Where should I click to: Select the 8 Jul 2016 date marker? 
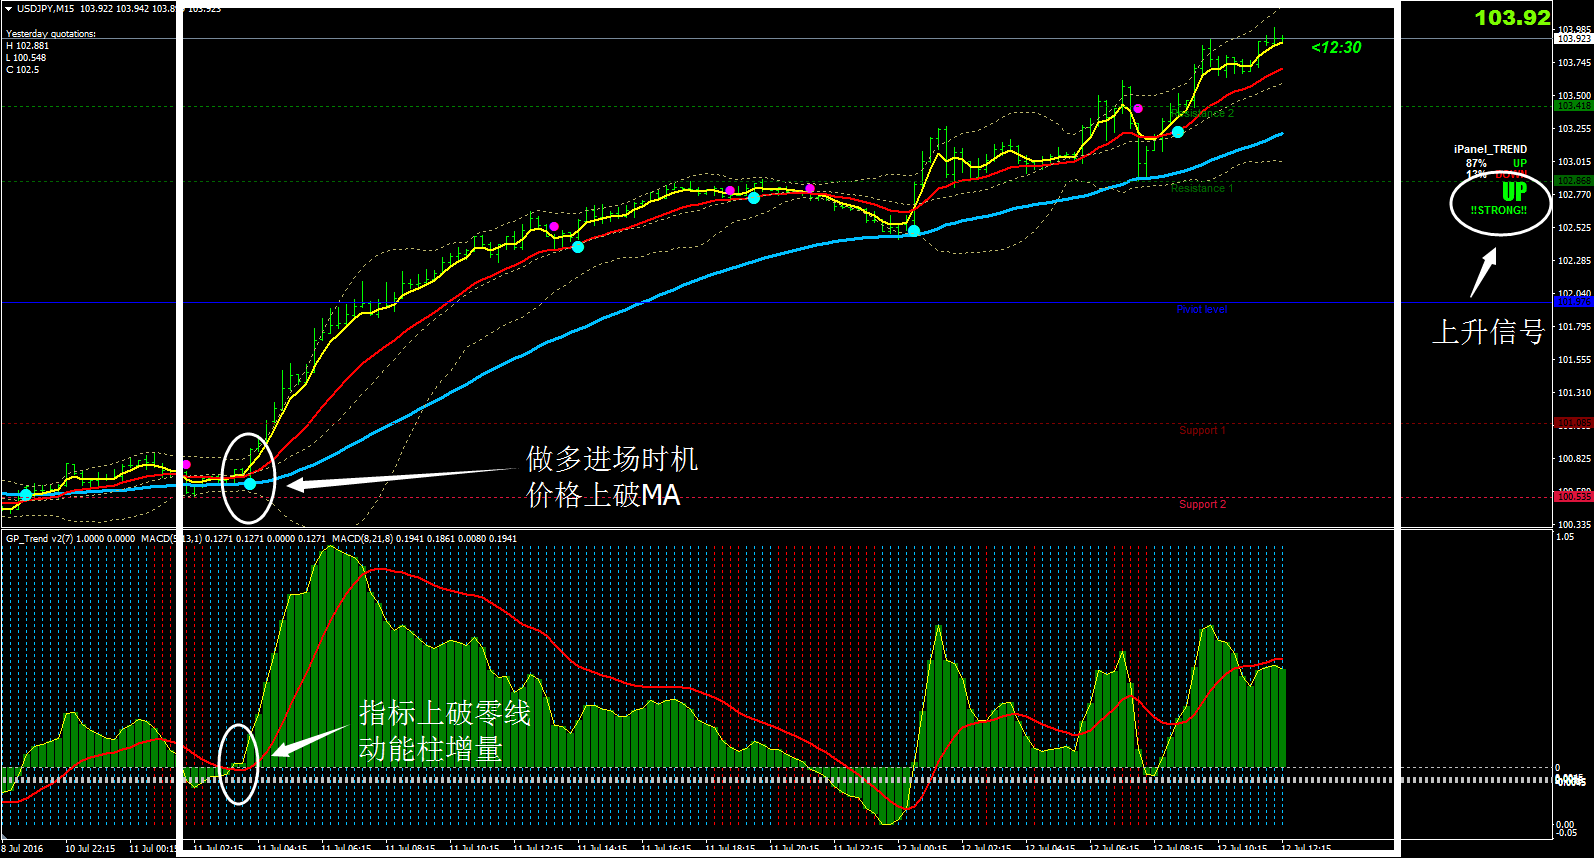click(x=22, y=849)
